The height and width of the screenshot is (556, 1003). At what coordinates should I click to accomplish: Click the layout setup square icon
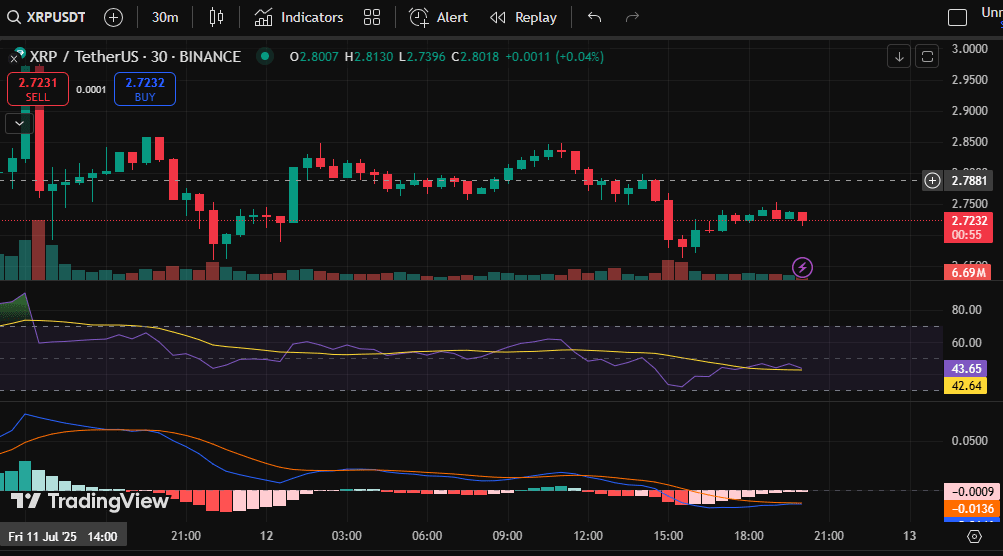pos(958,17)
